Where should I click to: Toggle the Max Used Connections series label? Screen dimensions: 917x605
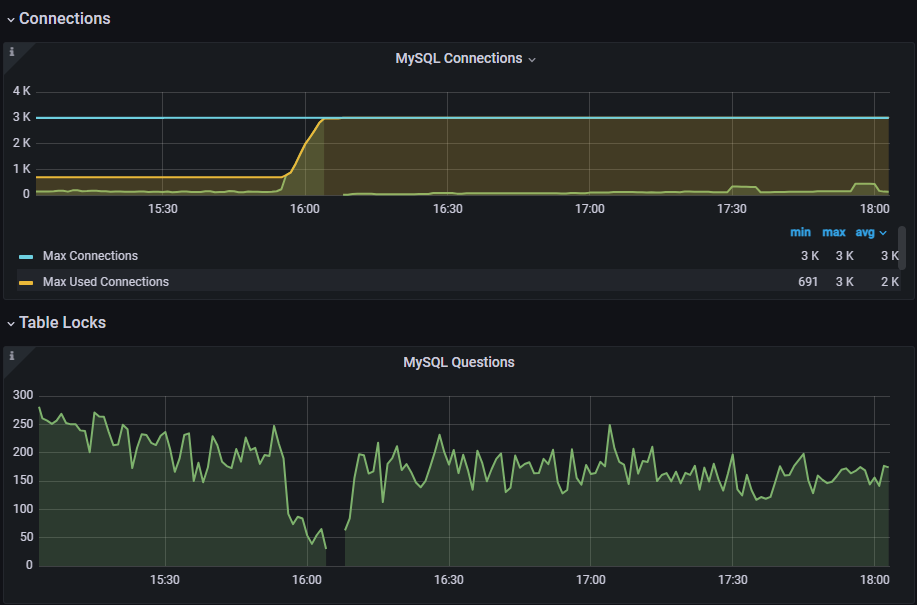point(105,282)
